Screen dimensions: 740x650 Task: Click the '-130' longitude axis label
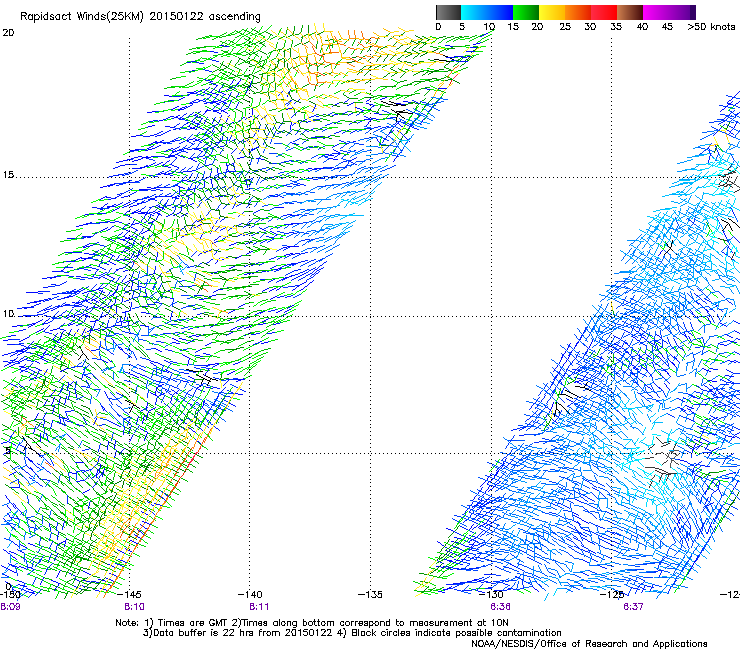pos(491,594)
